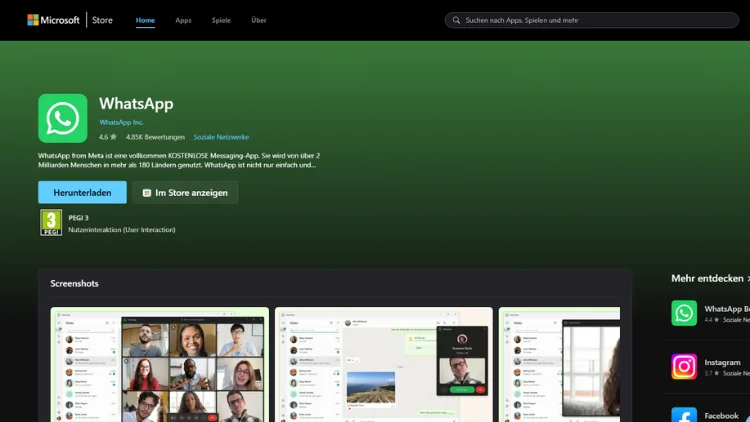Click the large WhatsApp app icon
Image resolution: width=750 pixels, height=422 pixels.
[63, 118]
